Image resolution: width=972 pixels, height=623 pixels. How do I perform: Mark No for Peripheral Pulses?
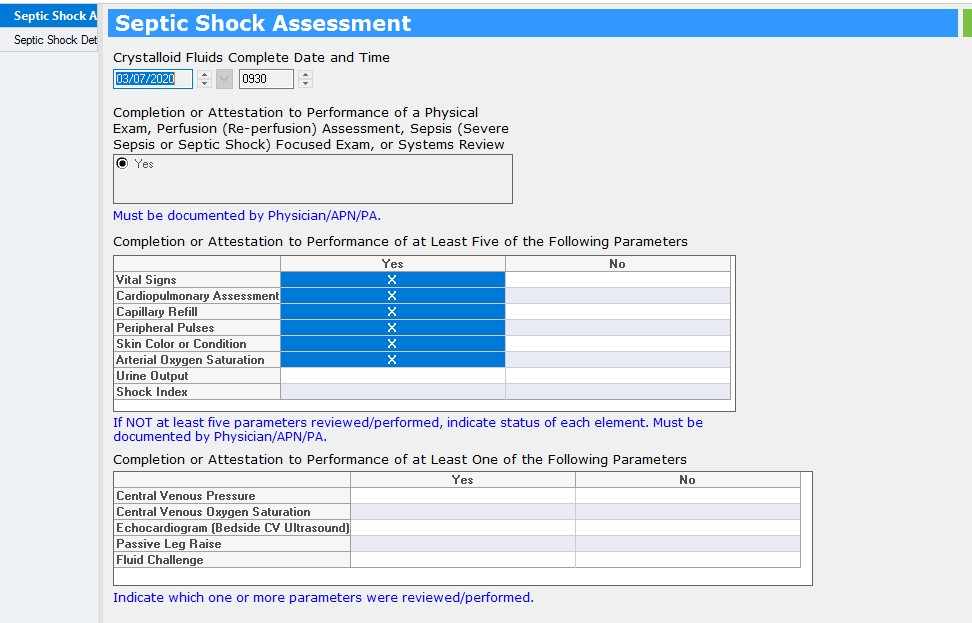click(618, 328)
